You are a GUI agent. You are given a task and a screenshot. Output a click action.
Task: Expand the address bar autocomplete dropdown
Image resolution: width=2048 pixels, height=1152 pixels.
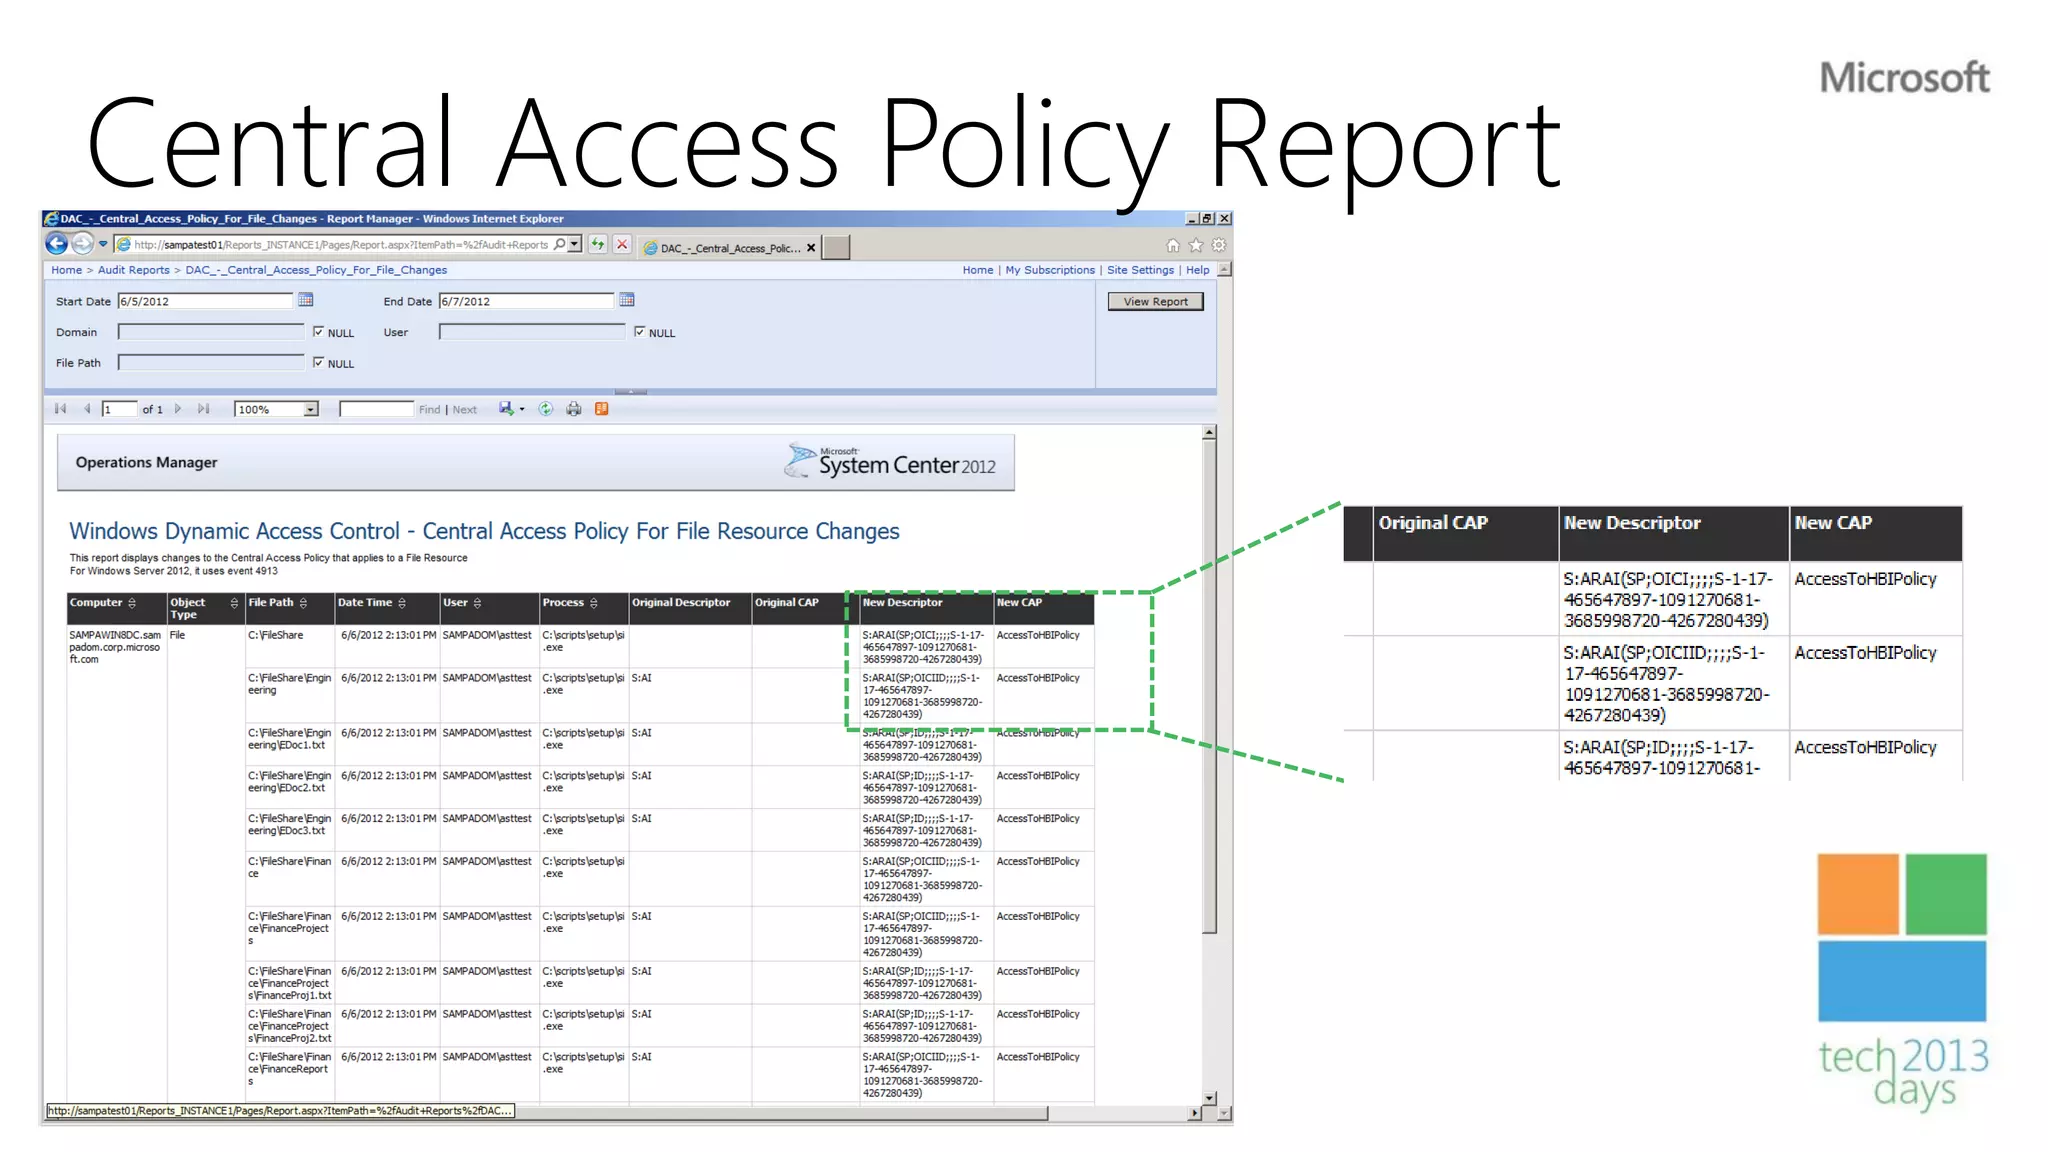click(575, 244)
